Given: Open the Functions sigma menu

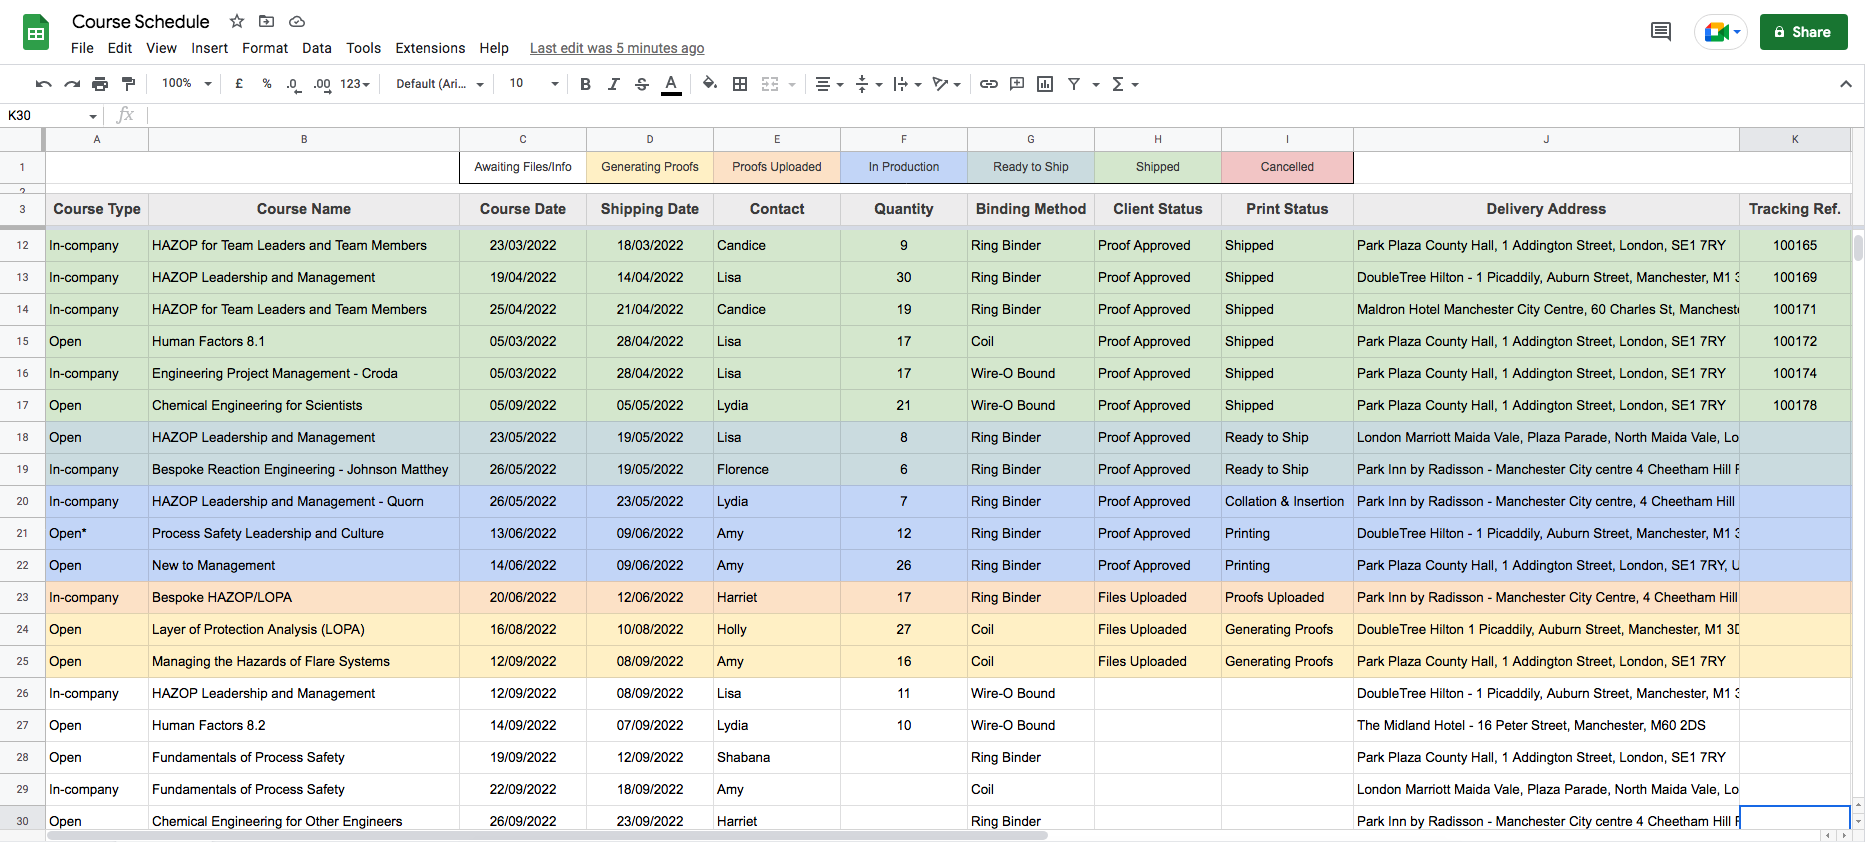Looking at the screenshot, I should pyautogui.click(x=1125, y=84).
